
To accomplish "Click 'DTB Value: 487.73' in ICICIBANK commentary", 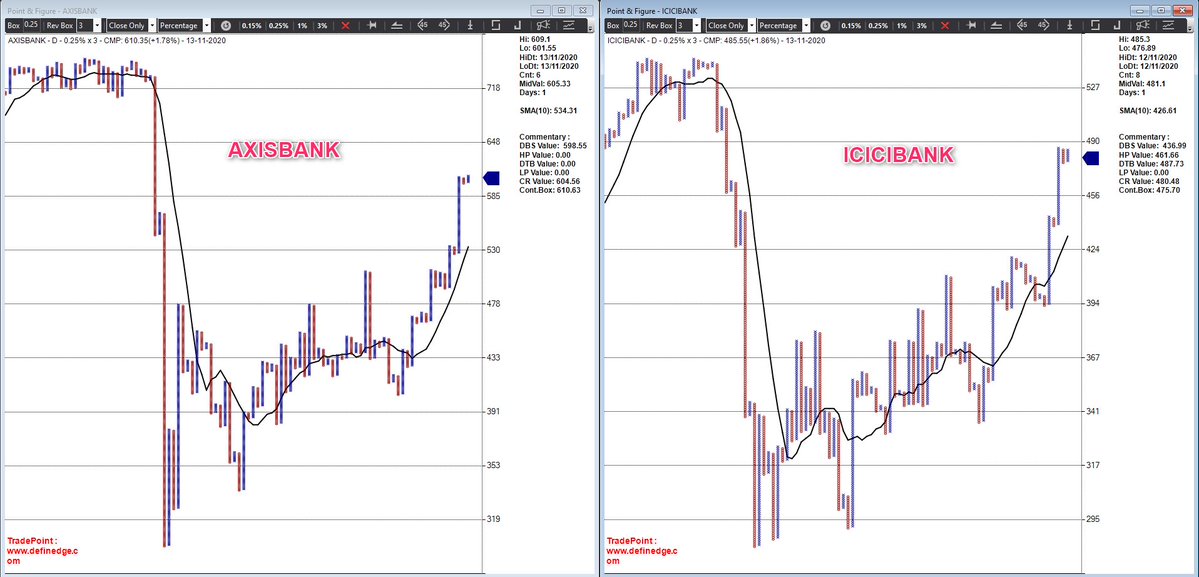I will click(x=1152, y=164).
